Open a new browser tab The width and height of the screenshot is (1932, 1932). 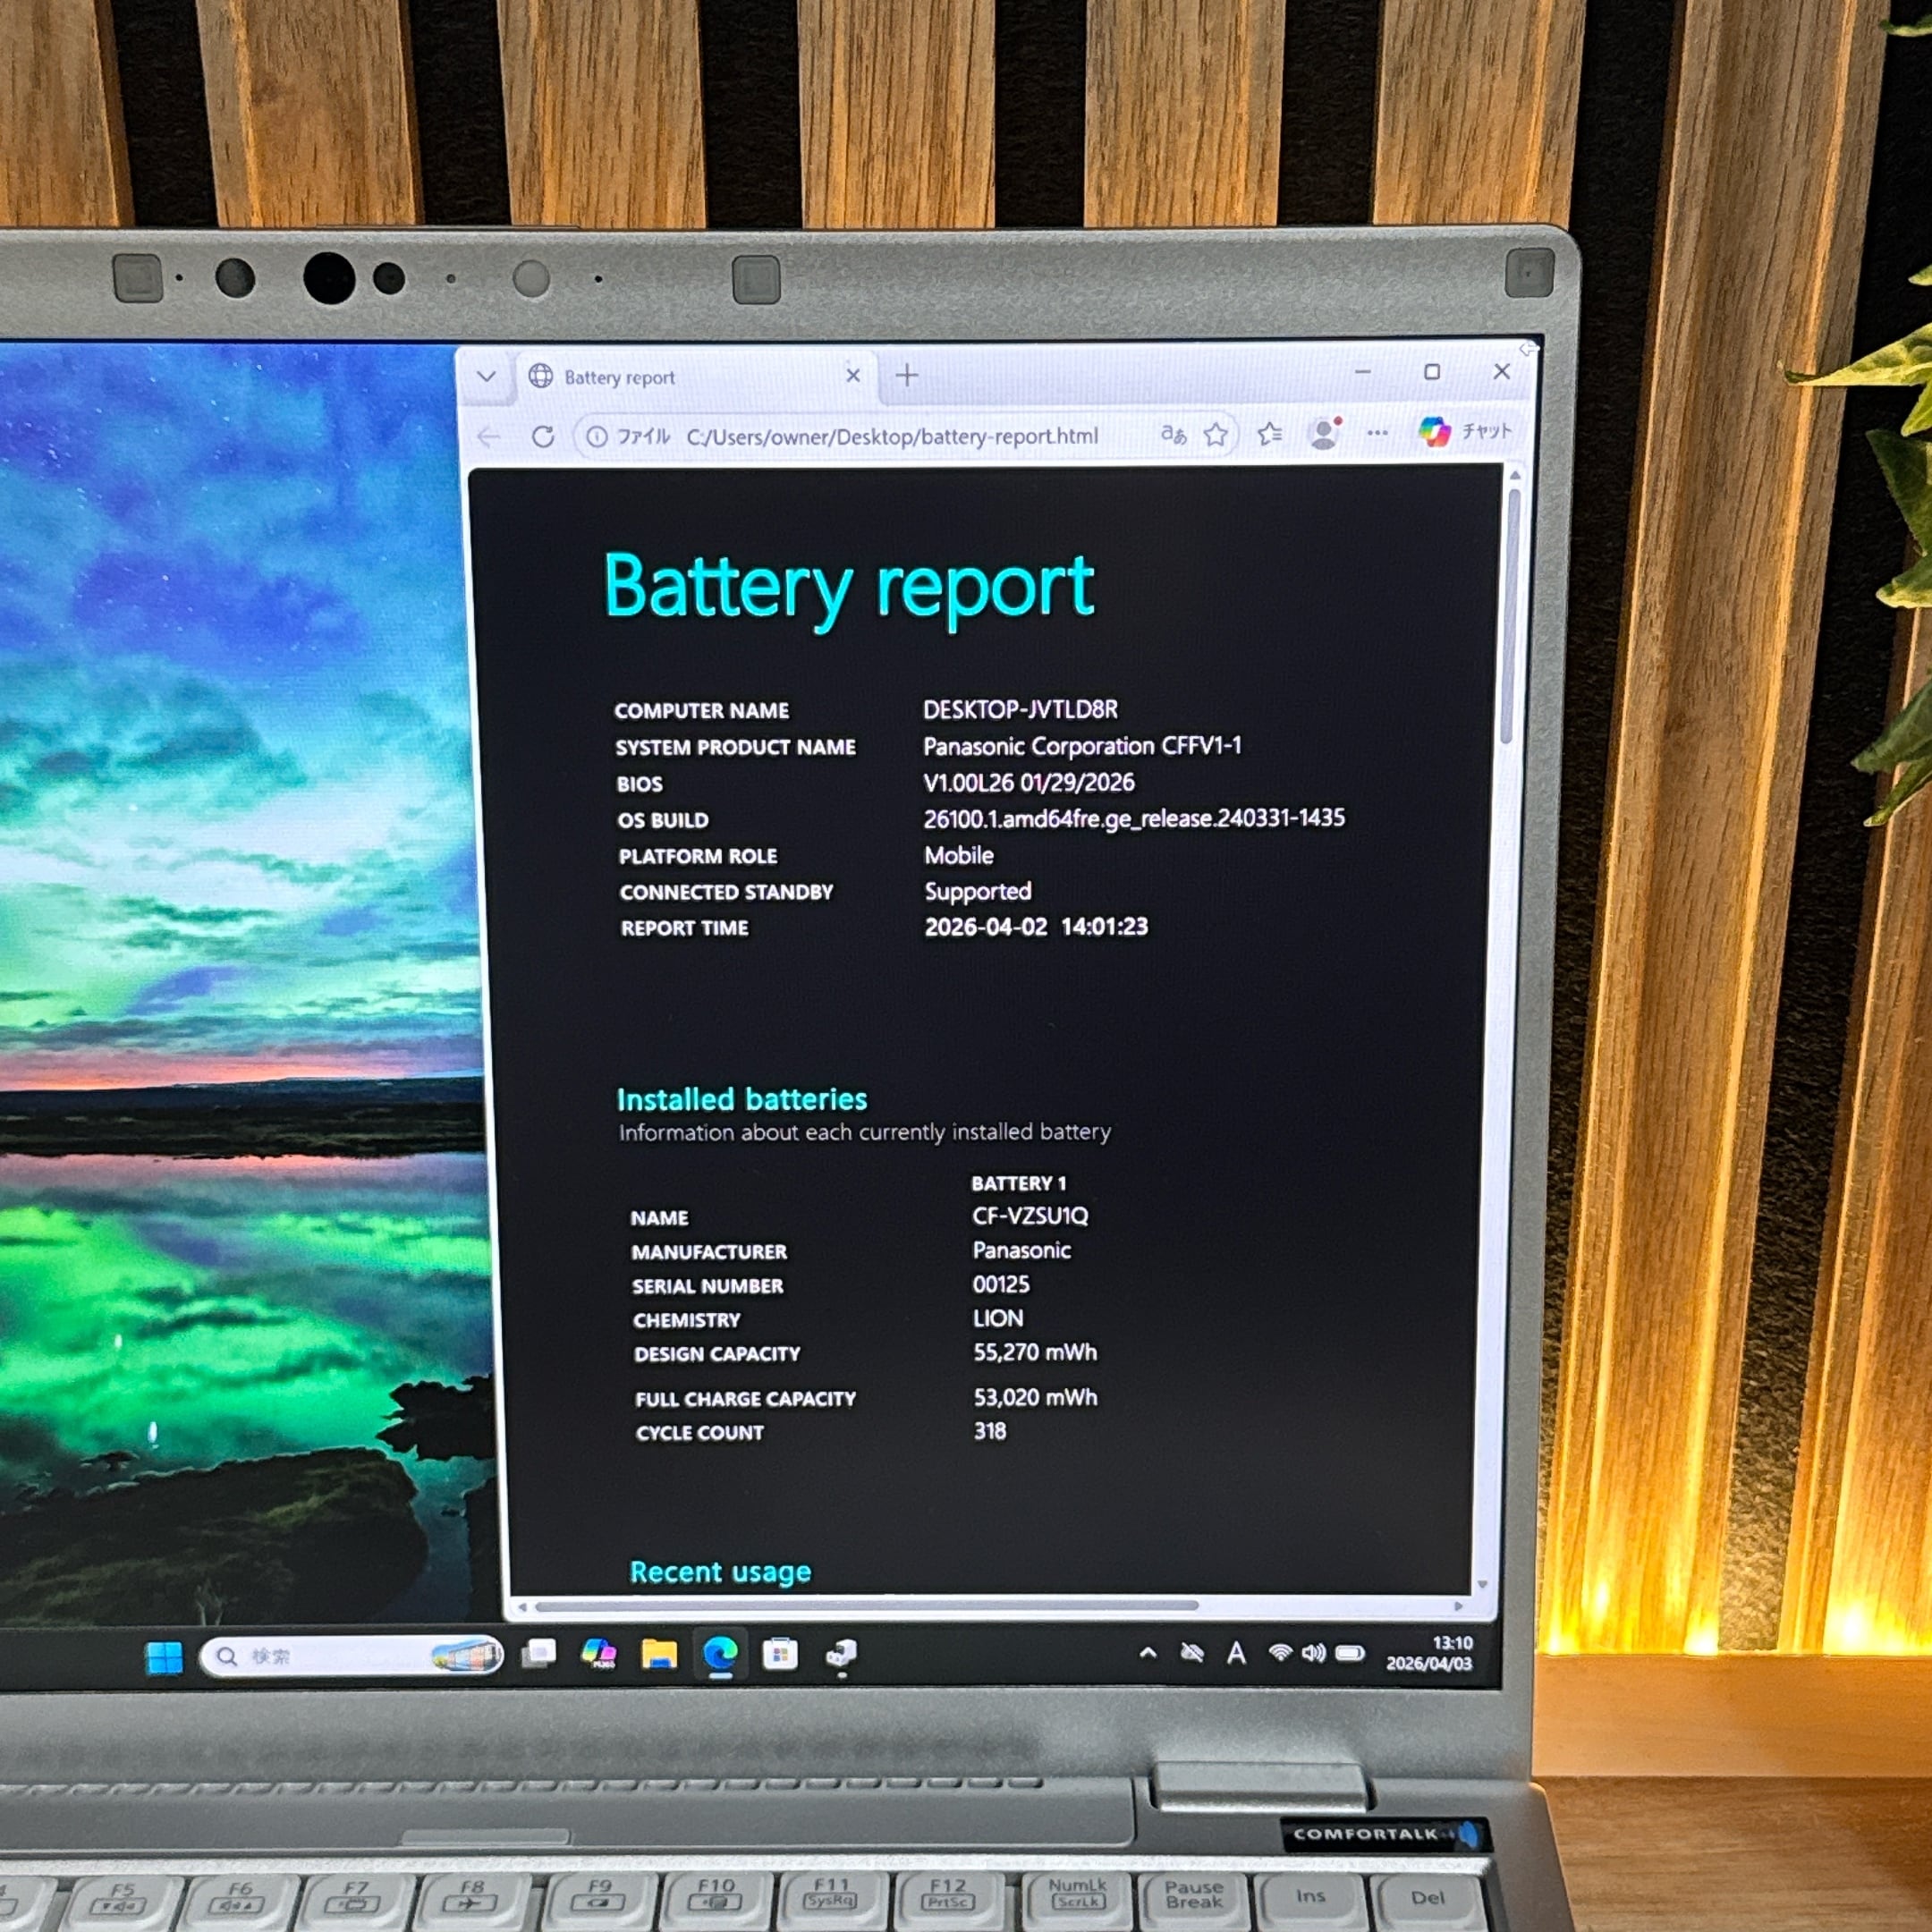pos(907,376)
